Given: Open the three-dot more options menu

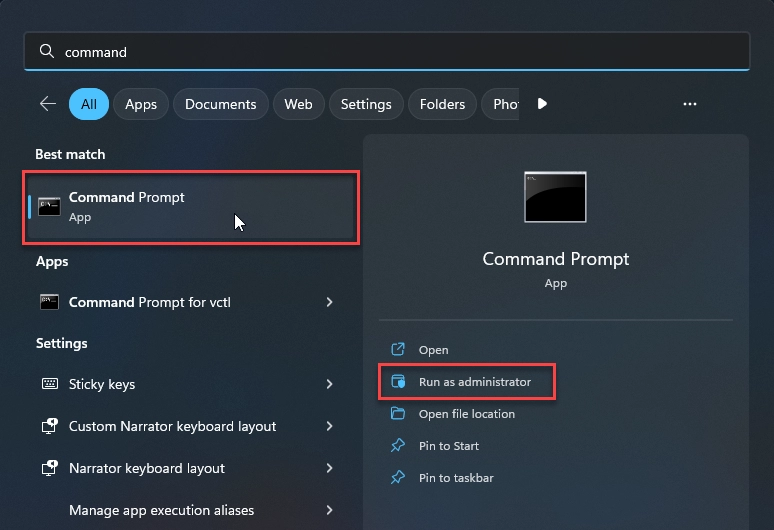Looking at the screenshot, I should click(690, 104).
